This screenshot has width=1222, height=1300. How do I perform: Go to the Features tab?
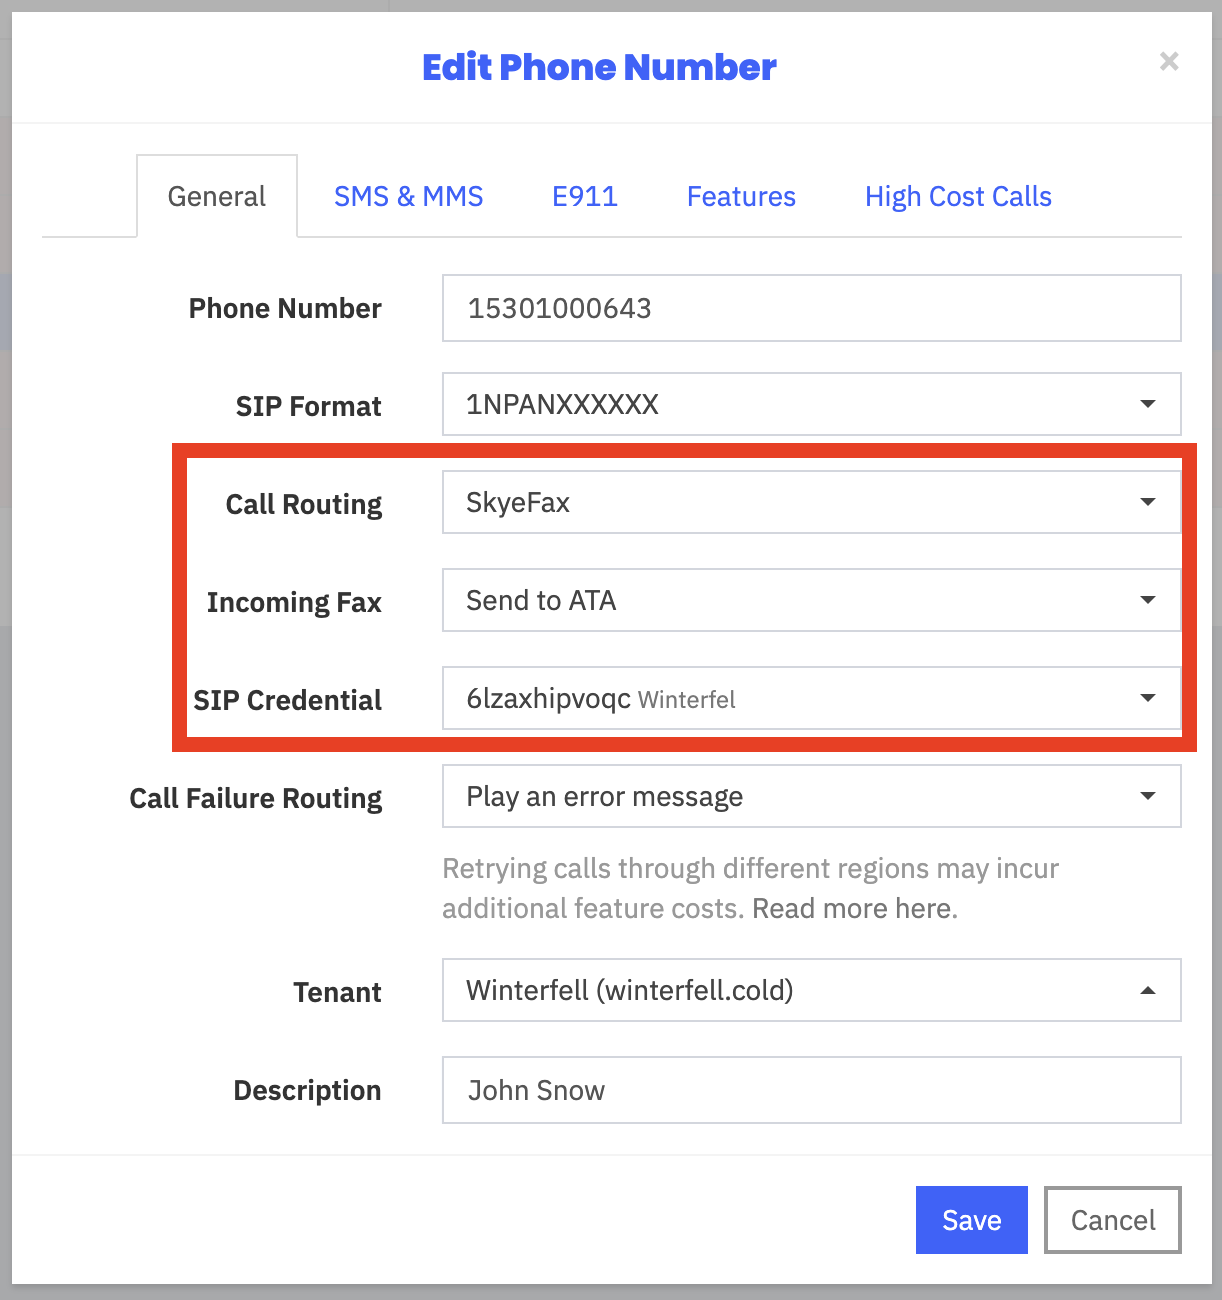pyautogui.click(x=741, y=196)
